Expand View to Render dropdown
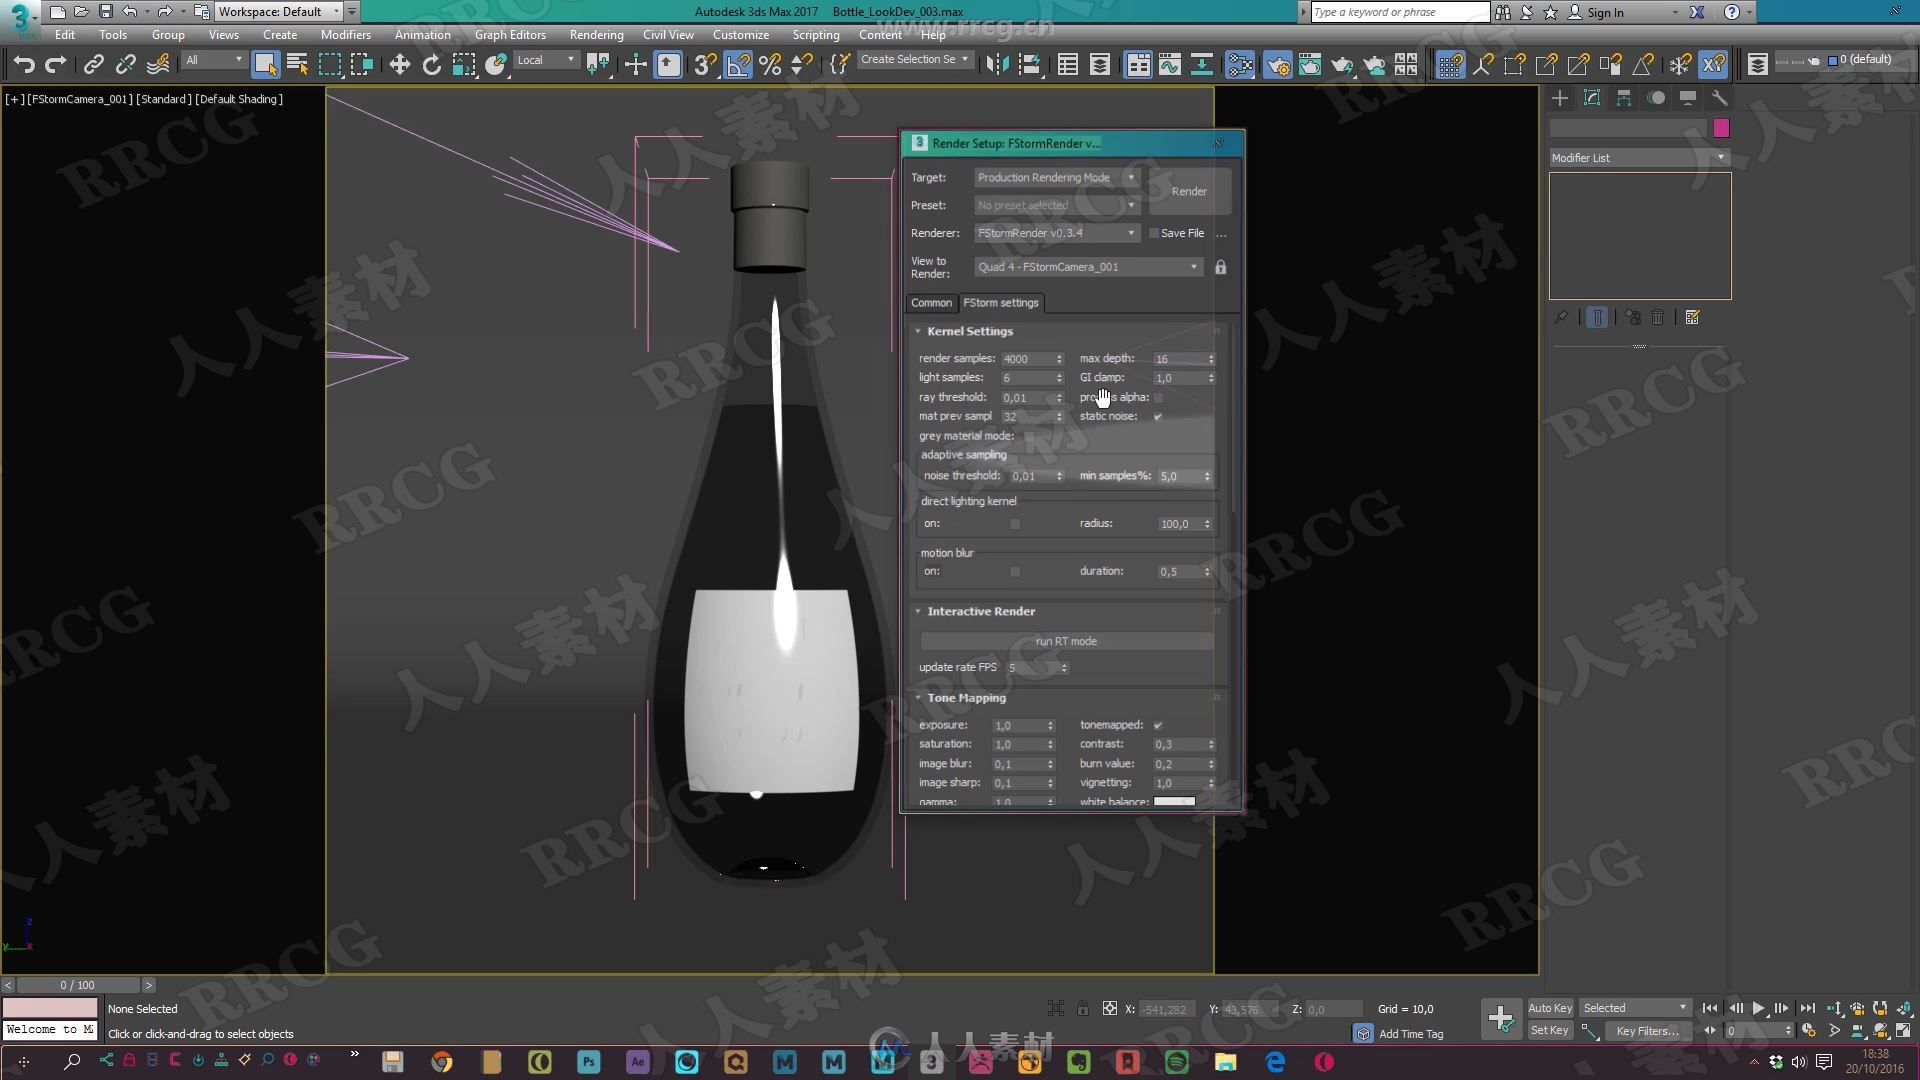The image size is (1920, 1080). 1195,266
